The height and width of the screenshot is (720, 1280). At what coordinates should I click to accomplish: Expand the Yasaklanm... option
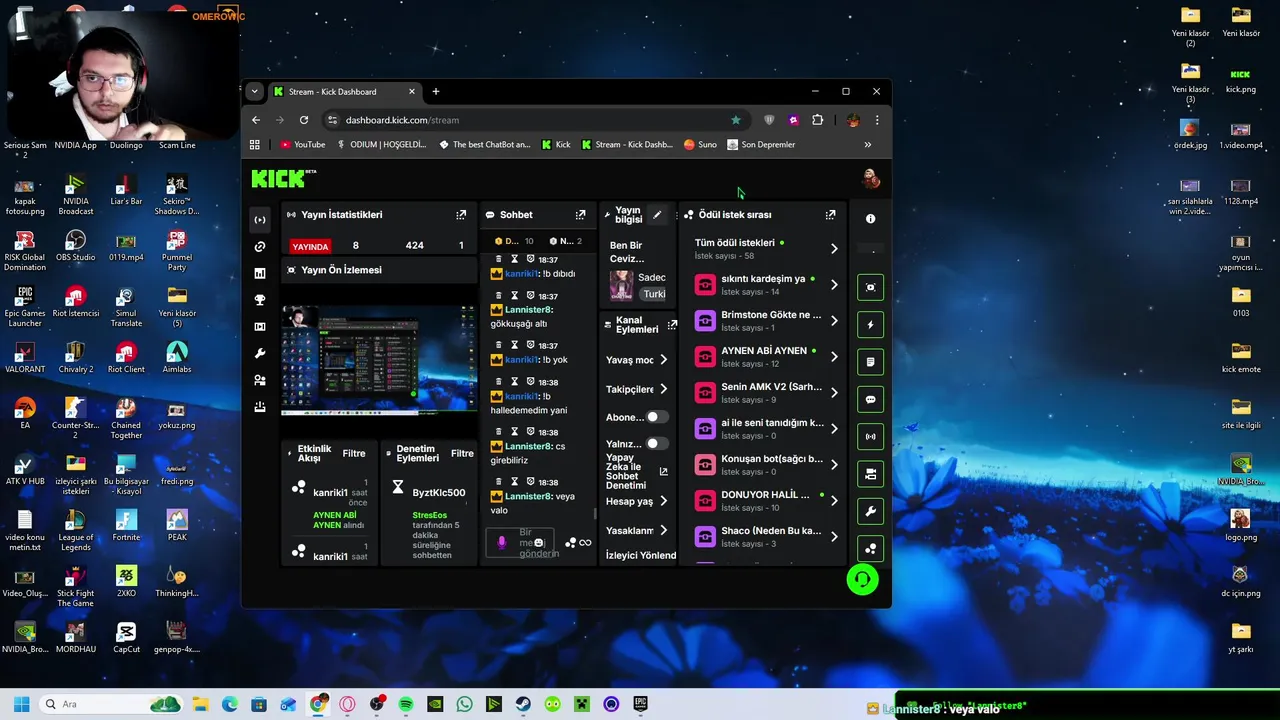[663, 531]
